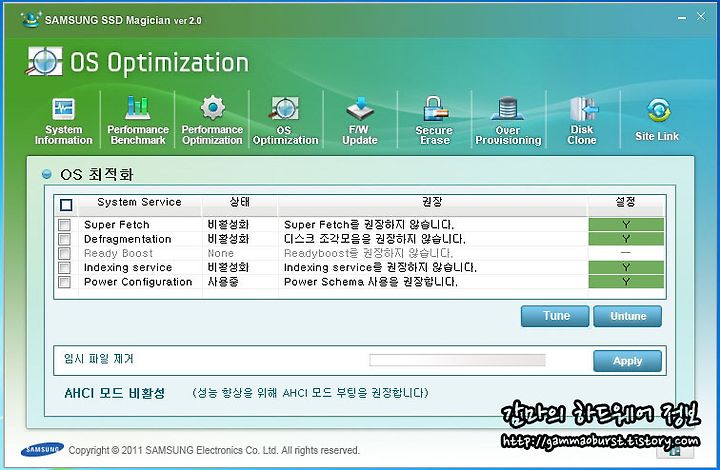This screenshot has height=470, width=720.
Task: Click the 임시 파일 제거 label
Action: click(99, 359)
